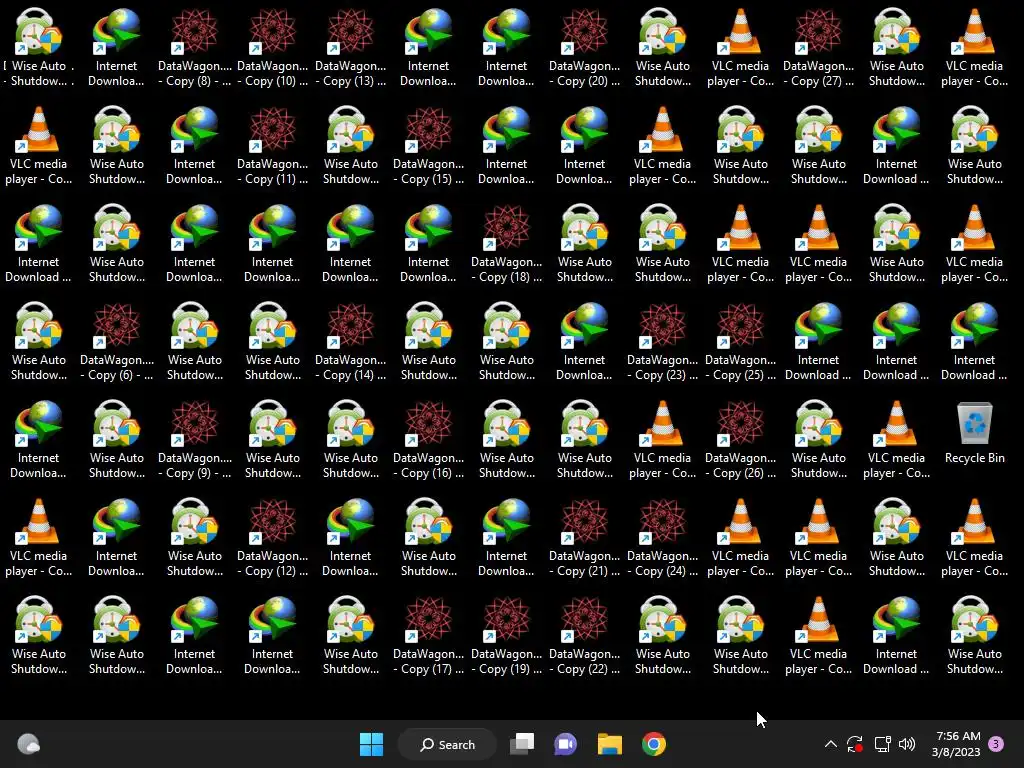1024x768 pixels.
Task: Show hidden system tray icons
Action: 831,744
